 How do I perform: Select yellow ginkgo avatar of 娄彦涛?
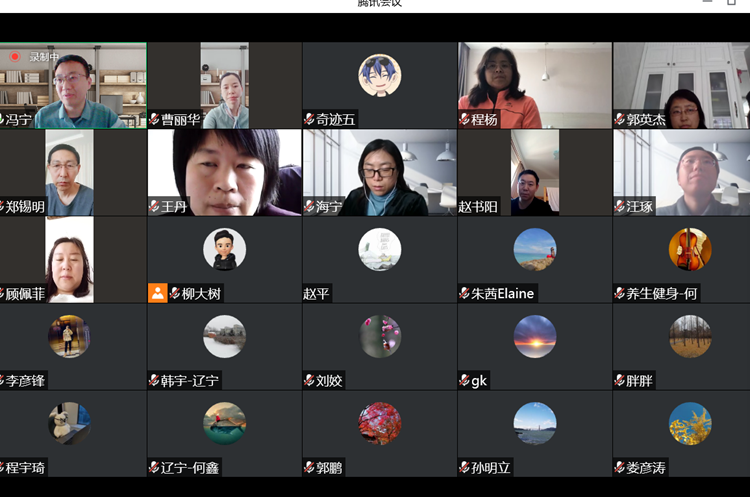tap(690, 423)
